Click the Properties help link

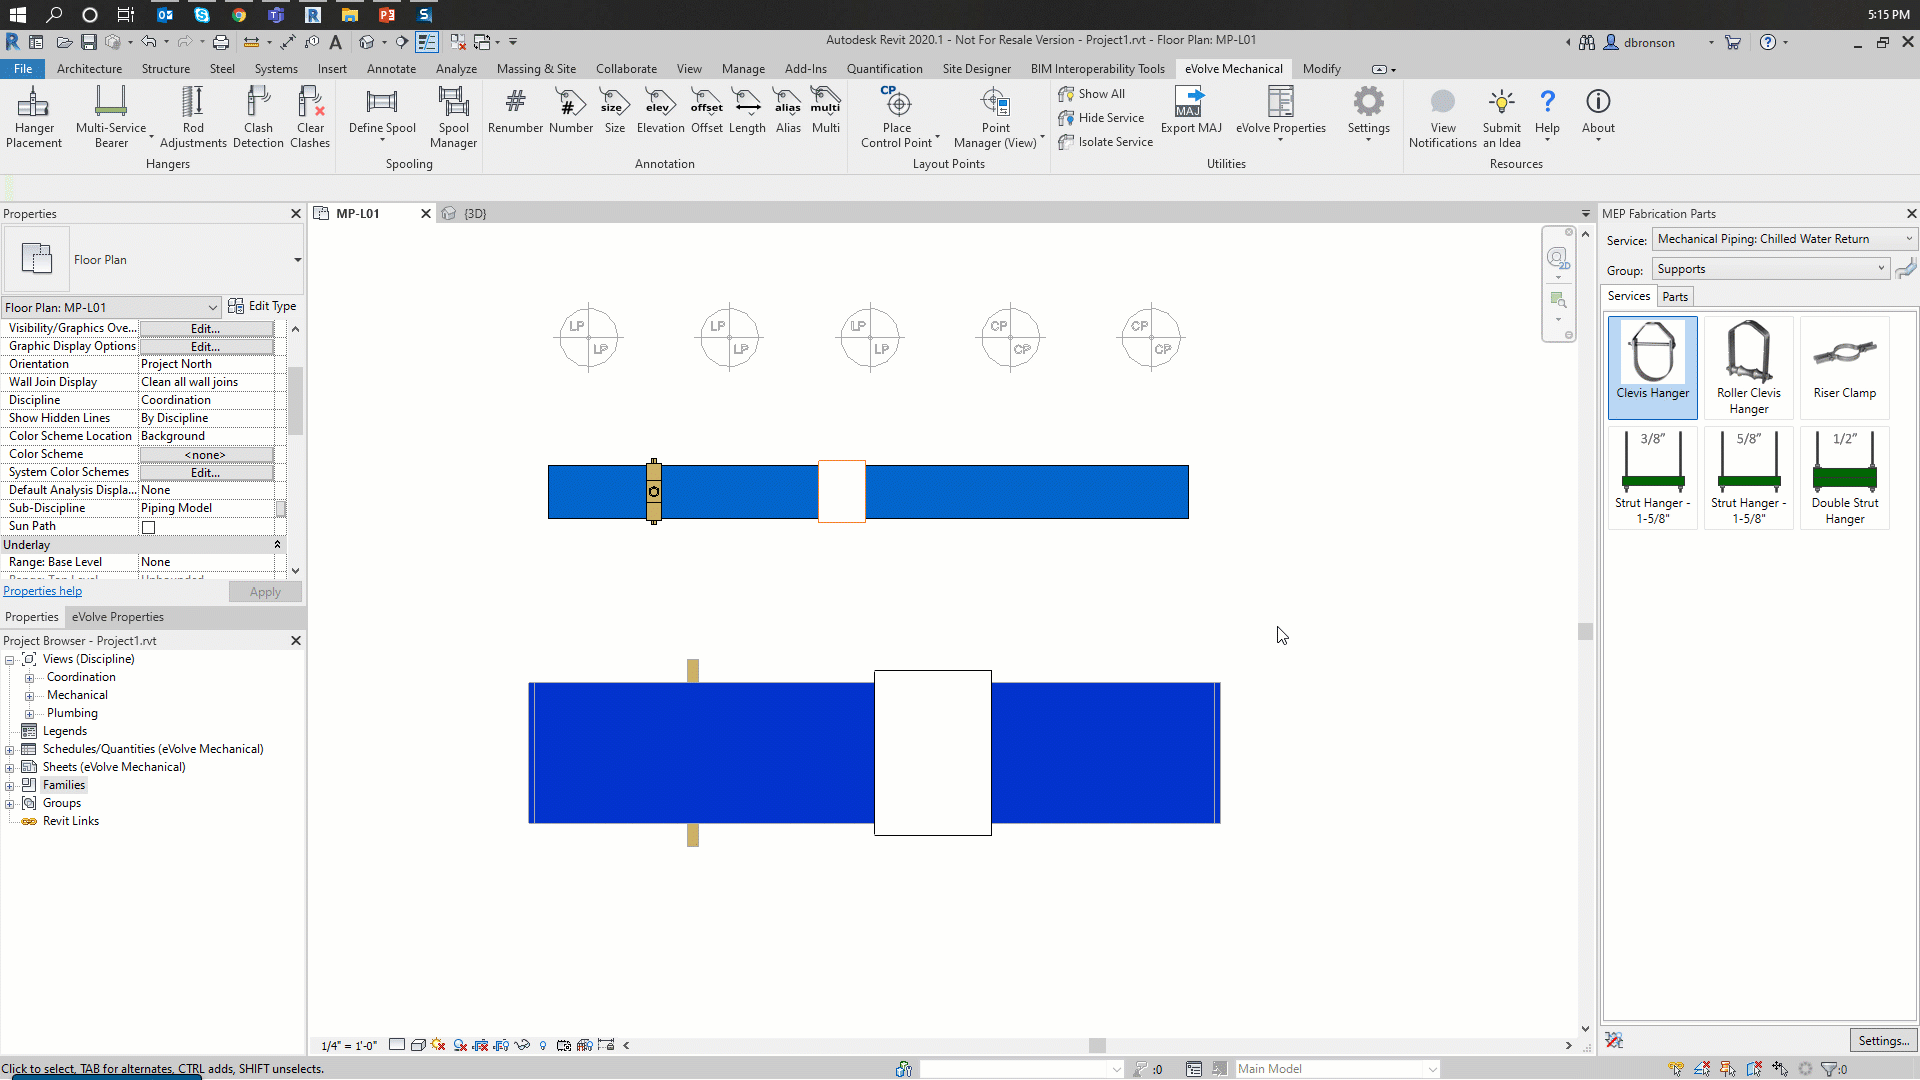tap(42, 591)
